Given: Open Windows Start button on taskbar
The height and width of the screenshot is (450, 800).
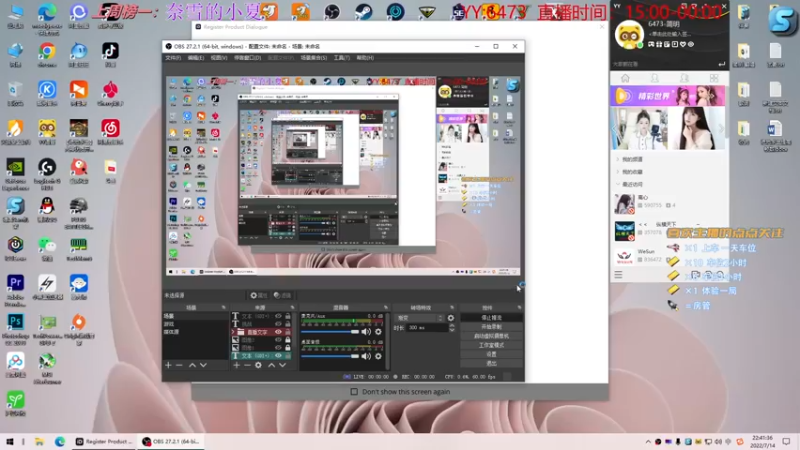Looking at the screenshot, I should [x=9, y=442].
